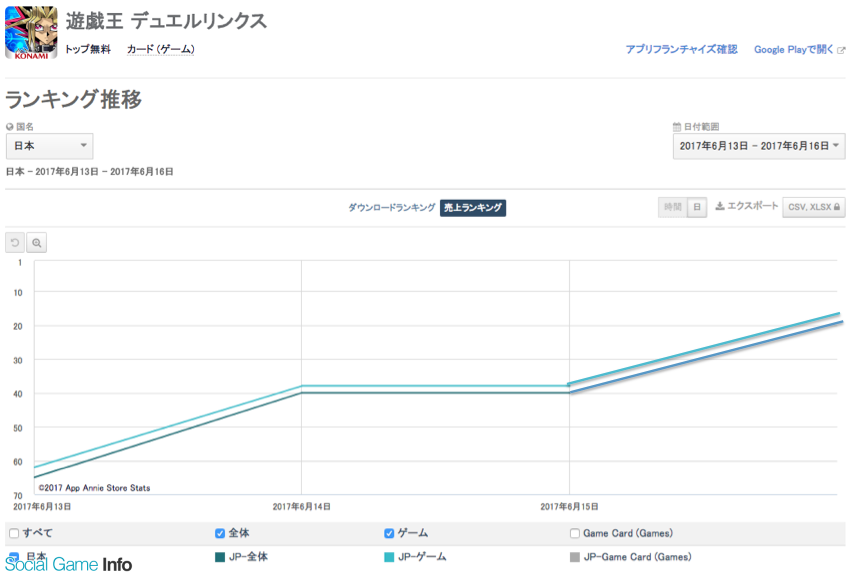Viewport: 852px width, 577px height.
Task: Click the lock icon on CSV, XLSX button
Action: (837, 207)
